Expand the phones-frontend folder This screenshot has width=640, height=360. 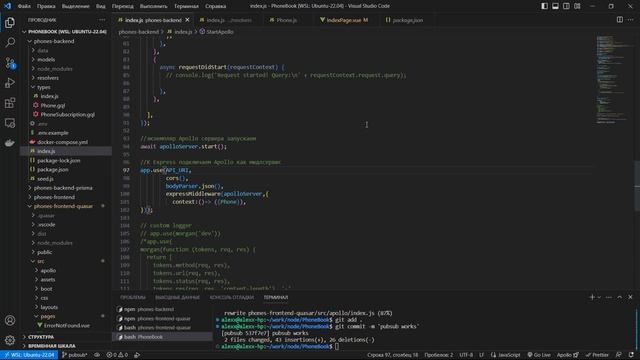[54, 197]
